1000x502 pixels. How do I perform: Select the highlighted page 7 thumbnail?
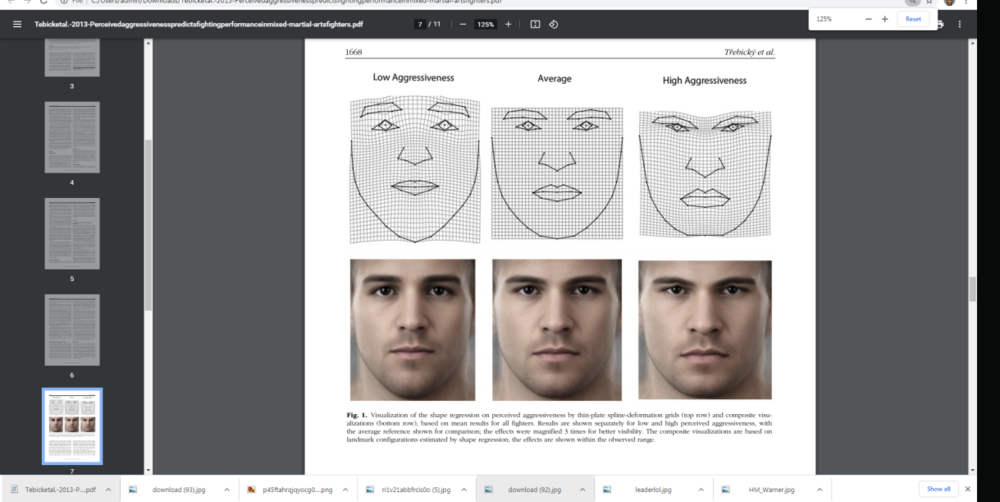[x=72, y=426]
